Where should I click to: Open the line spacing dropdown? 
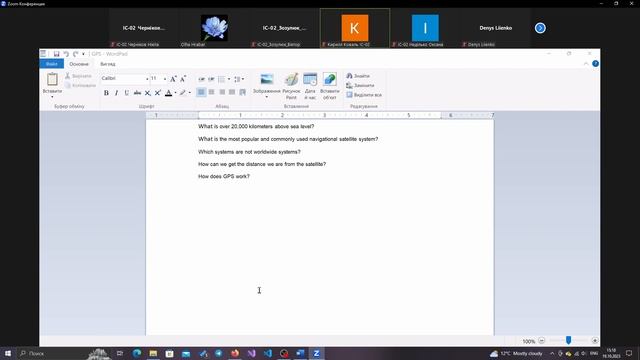pyautogui.click(x=239, y=79)
